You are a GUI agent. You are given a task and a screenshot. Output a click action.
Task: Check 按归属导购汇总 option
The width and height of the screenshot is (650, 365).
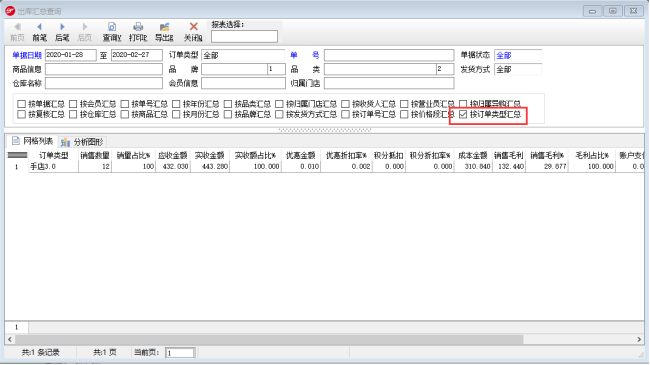[x=463, y=104]
